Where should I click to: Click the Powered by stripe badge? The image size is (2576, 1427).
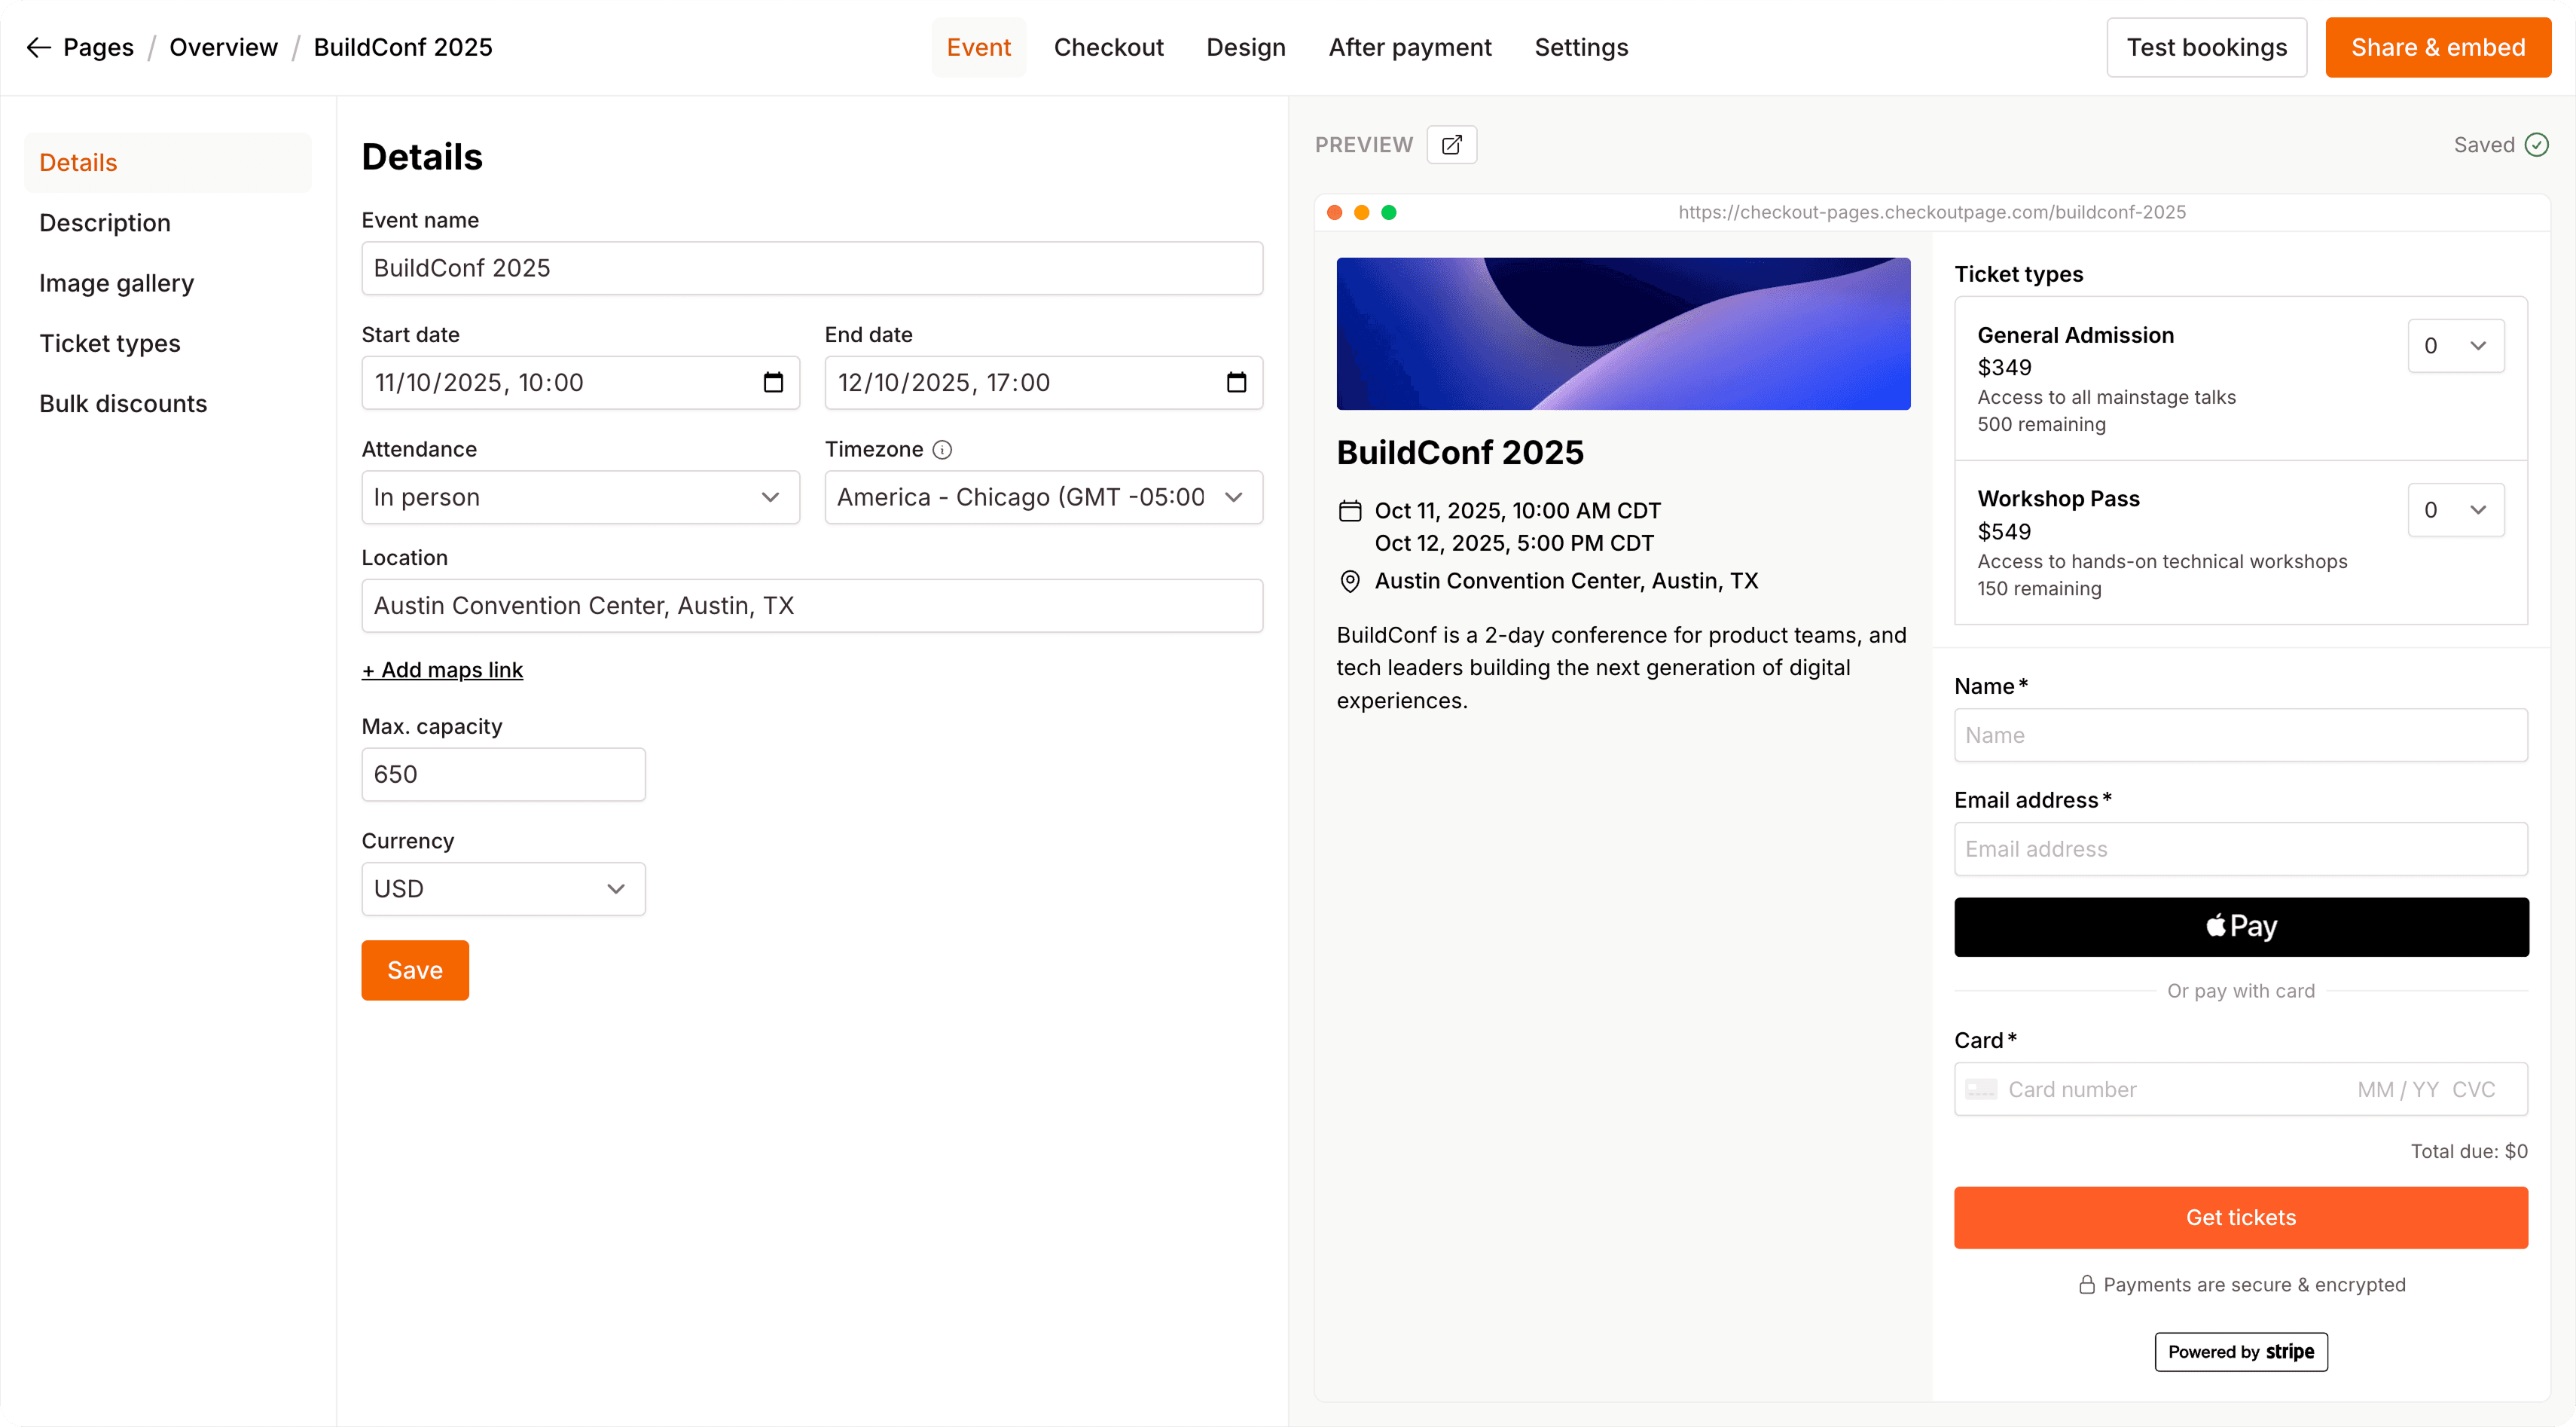click(x=2240, y=1352)
